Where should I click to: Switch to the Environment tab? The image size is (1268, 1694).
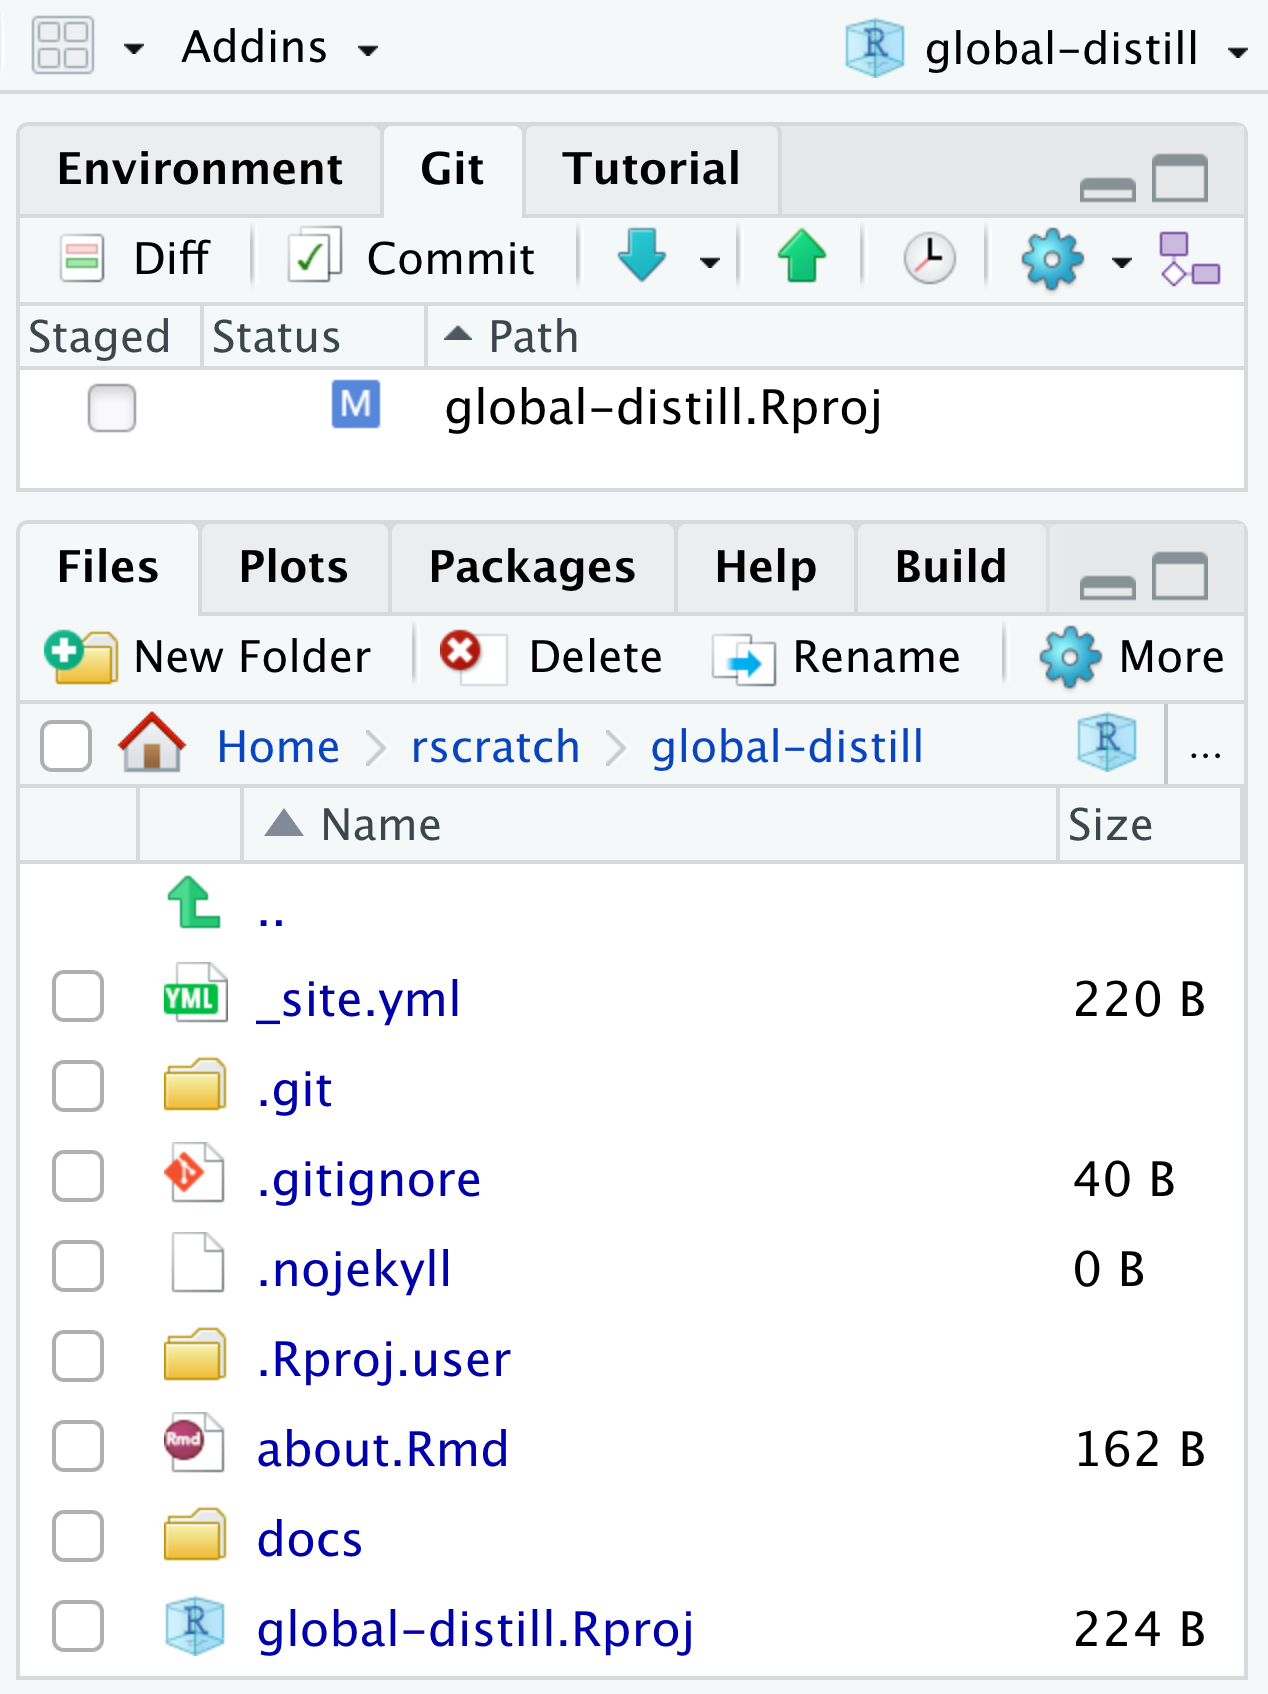click(200, 169)
